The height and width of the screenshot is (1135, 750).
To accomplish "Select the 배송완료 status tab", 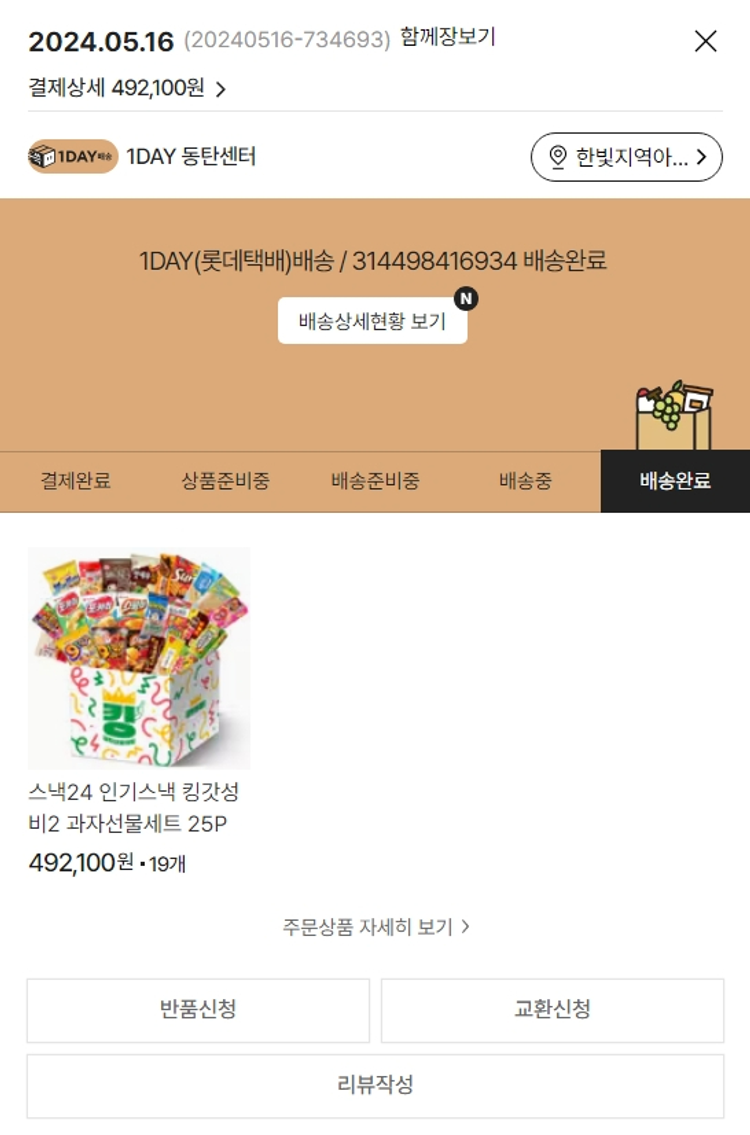I will coord(675,481).
